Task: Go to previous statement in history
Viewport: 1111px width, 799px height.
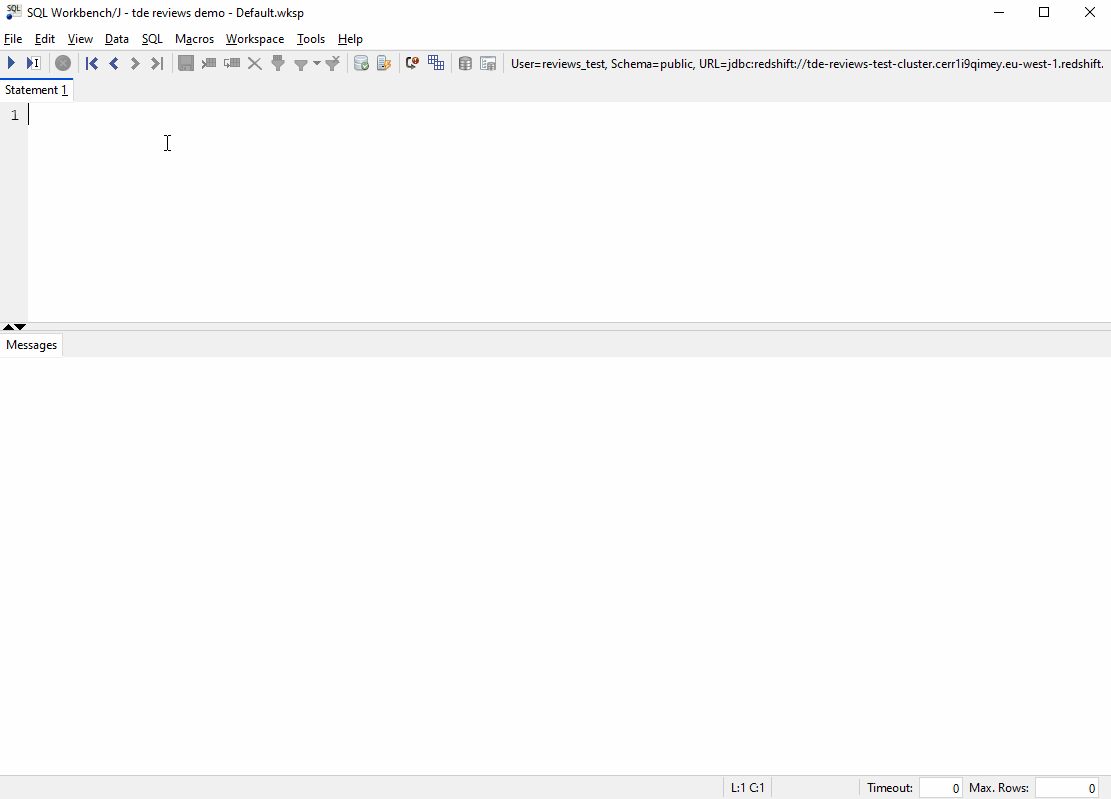Action: [113, 63]
